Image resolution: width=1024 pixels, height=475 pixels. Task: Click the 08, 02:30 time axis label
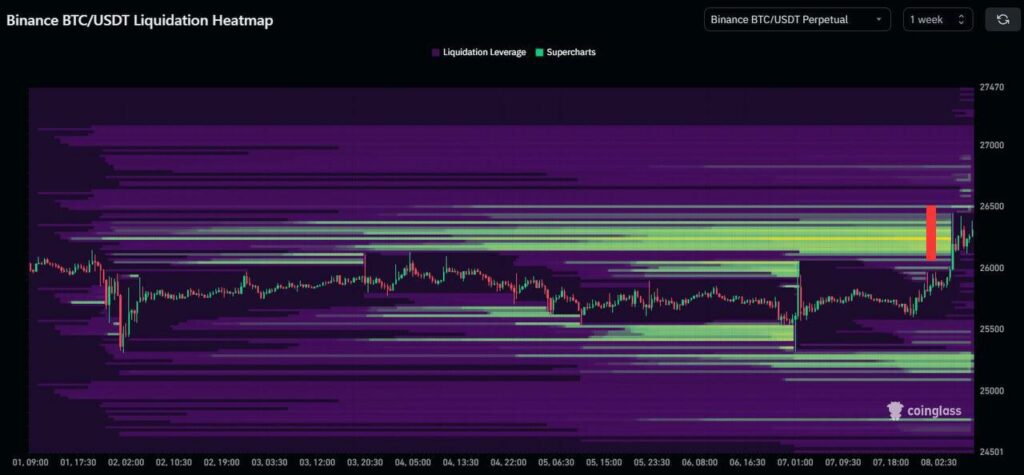(939, 463)
